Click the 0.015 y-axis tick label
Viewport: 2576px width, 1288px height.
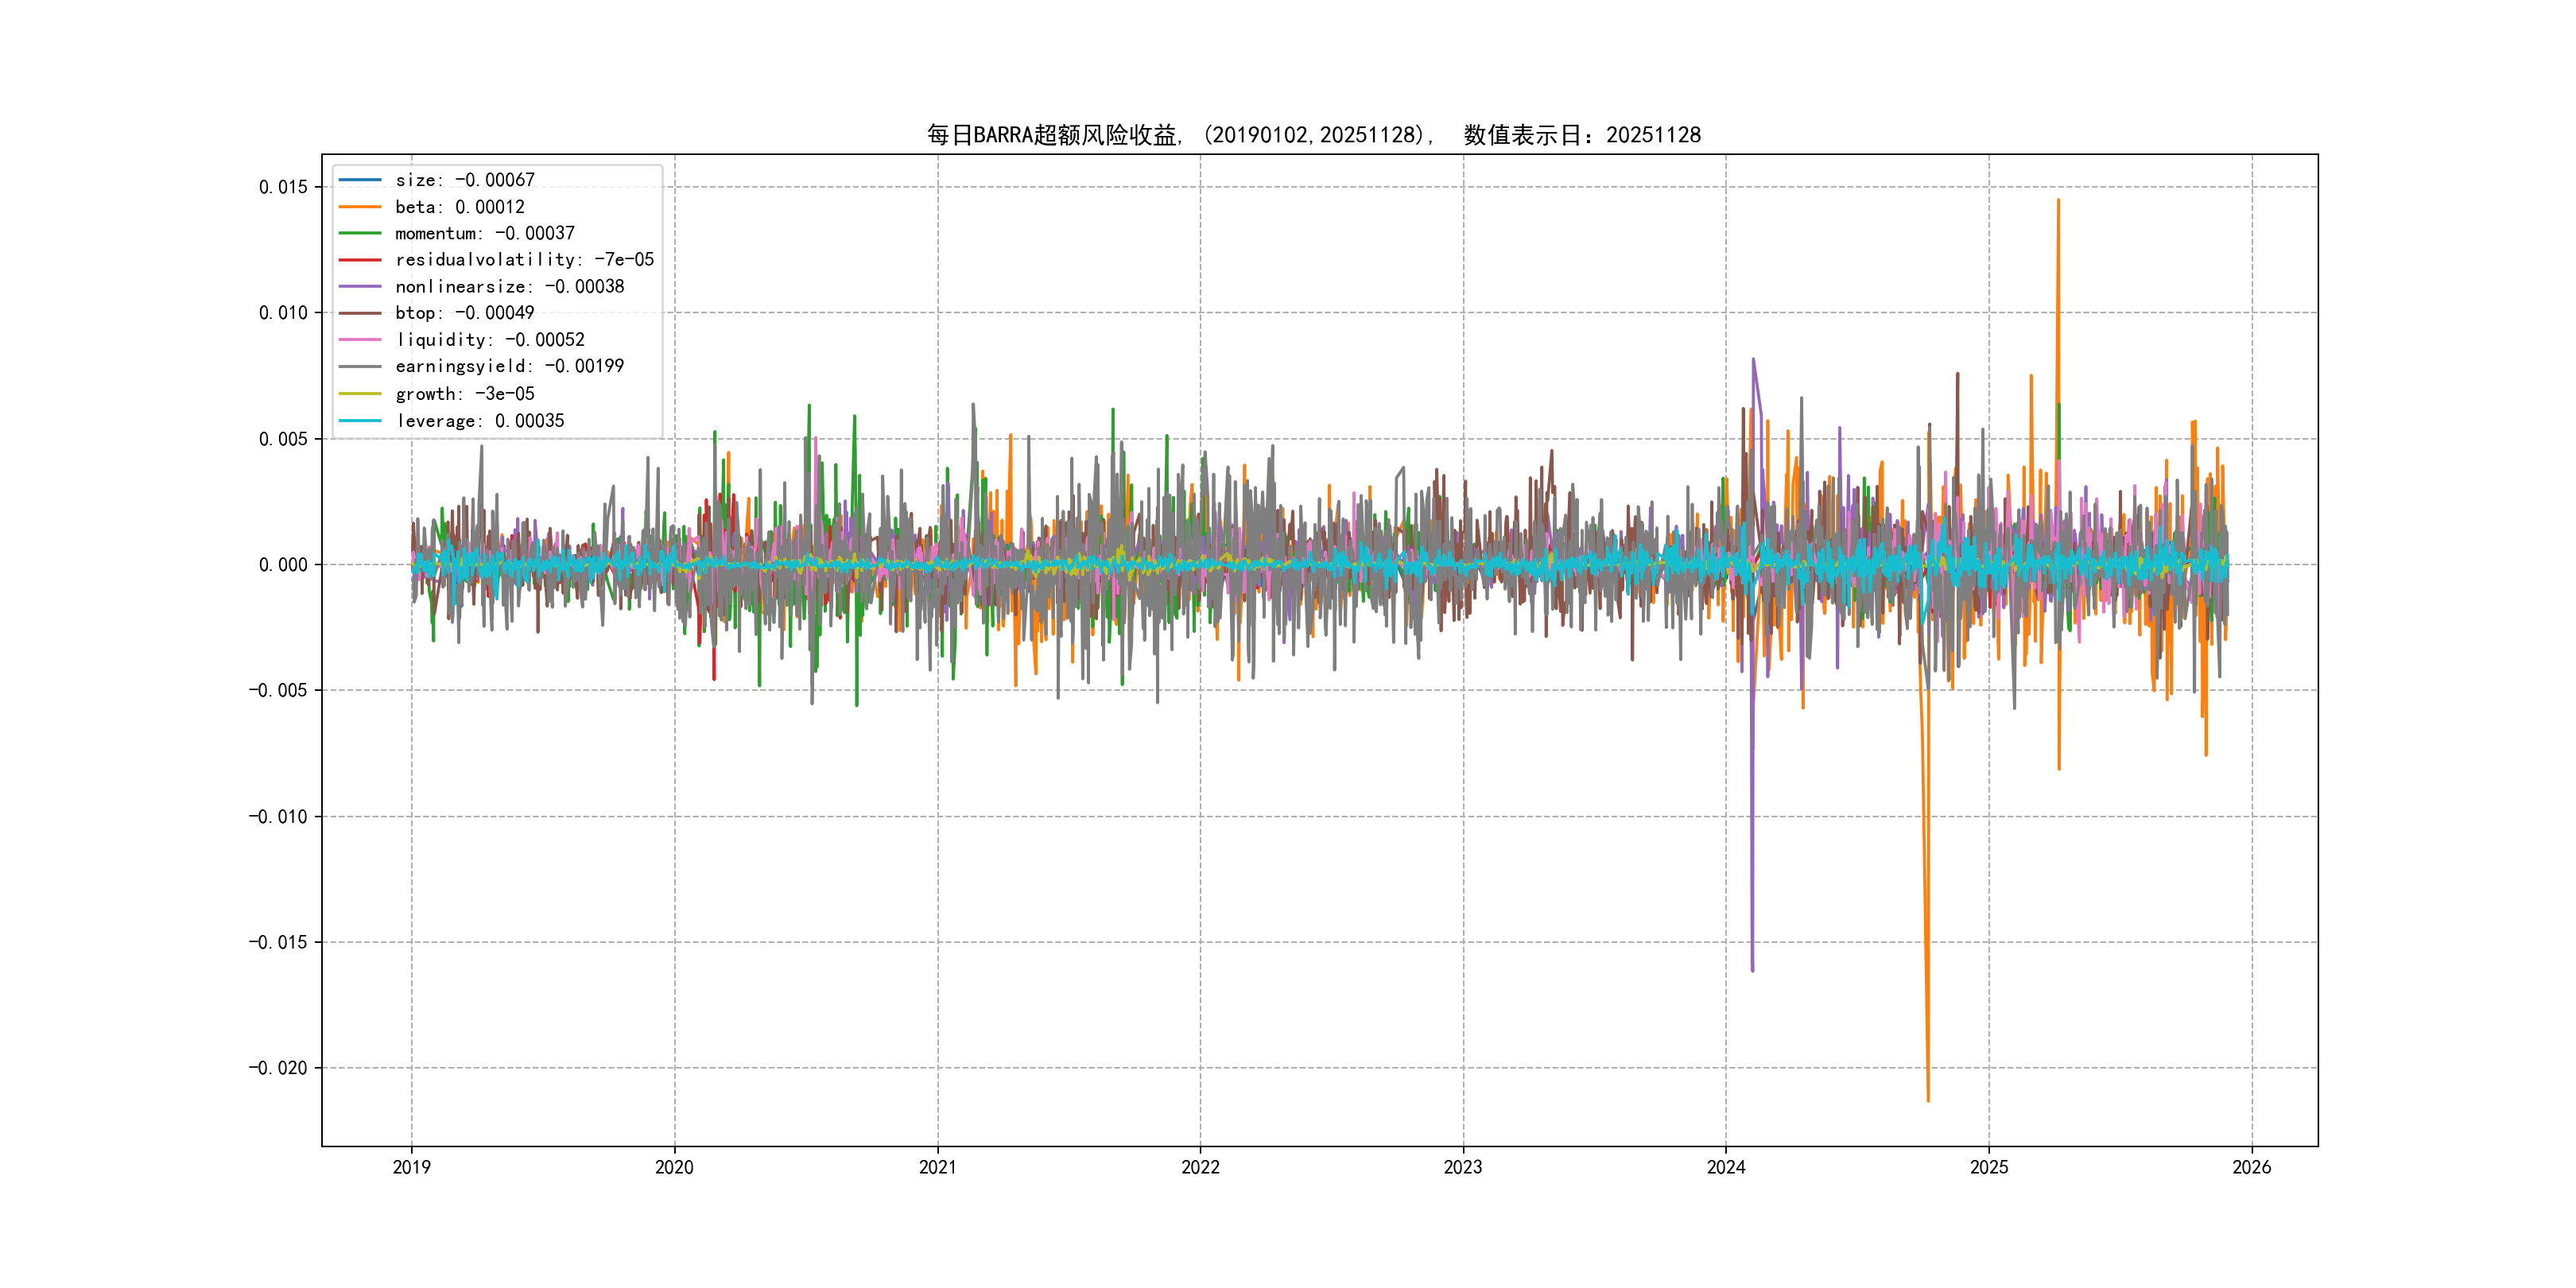click(x=283, y=187)
